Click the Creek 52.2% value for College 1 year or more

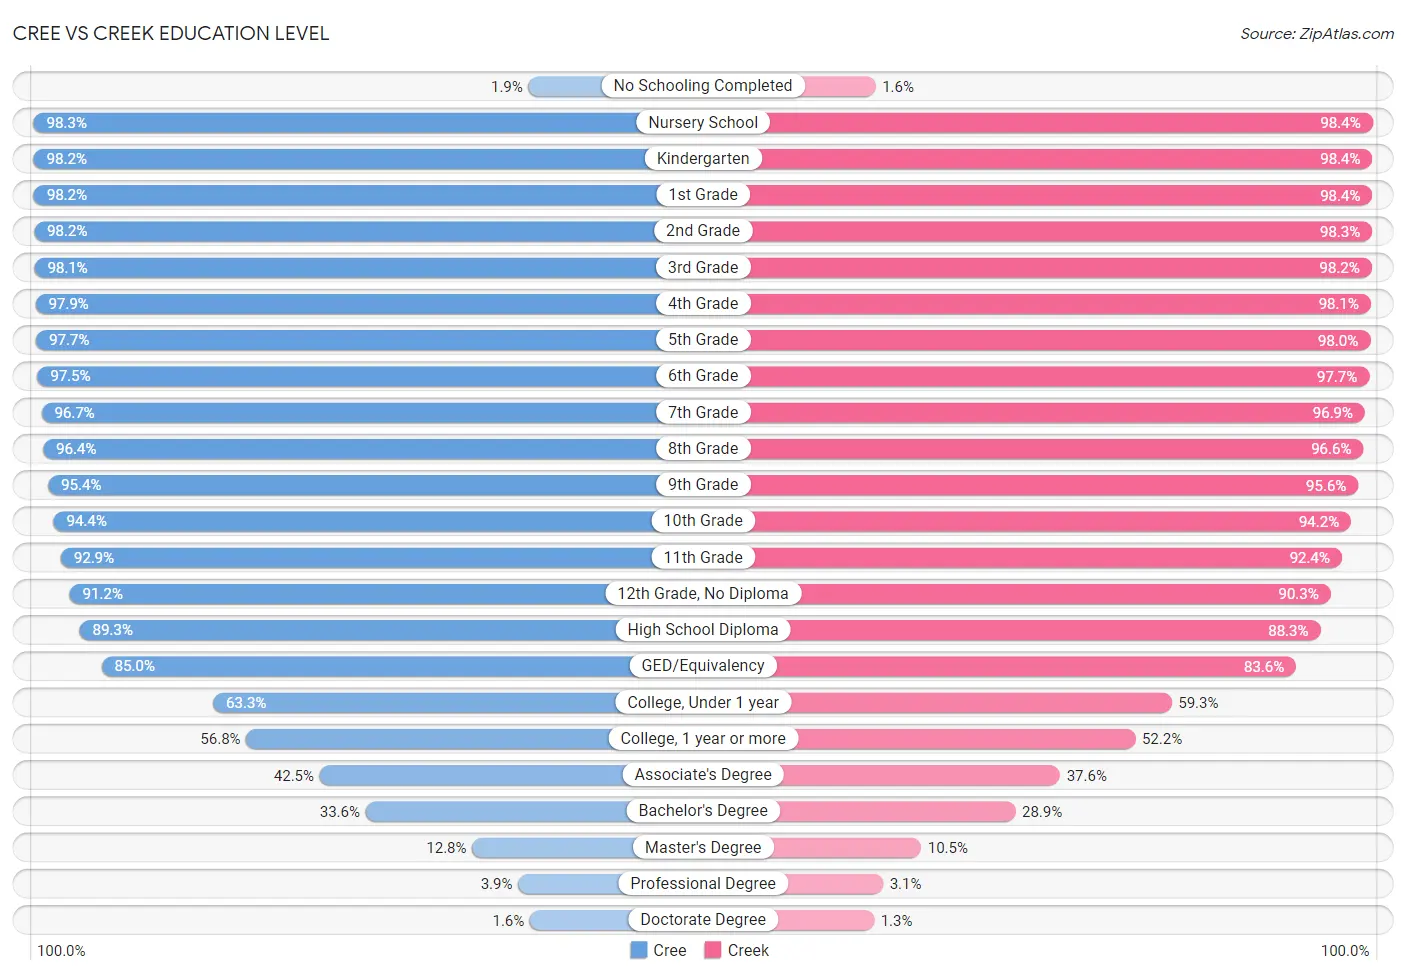pyautogui.click(x=1162, y=739)
